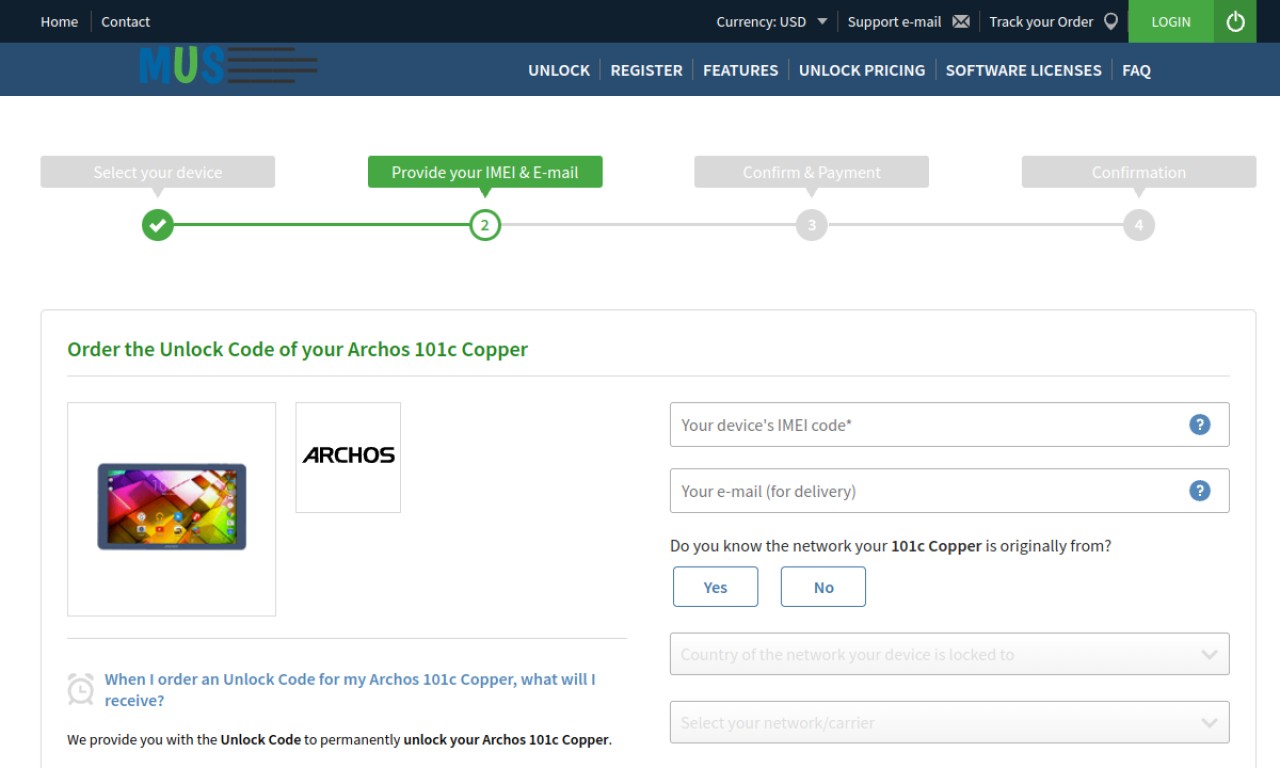Click the 'Select your device' step tab
This screenshot has width=1280, height=768.
157,172
